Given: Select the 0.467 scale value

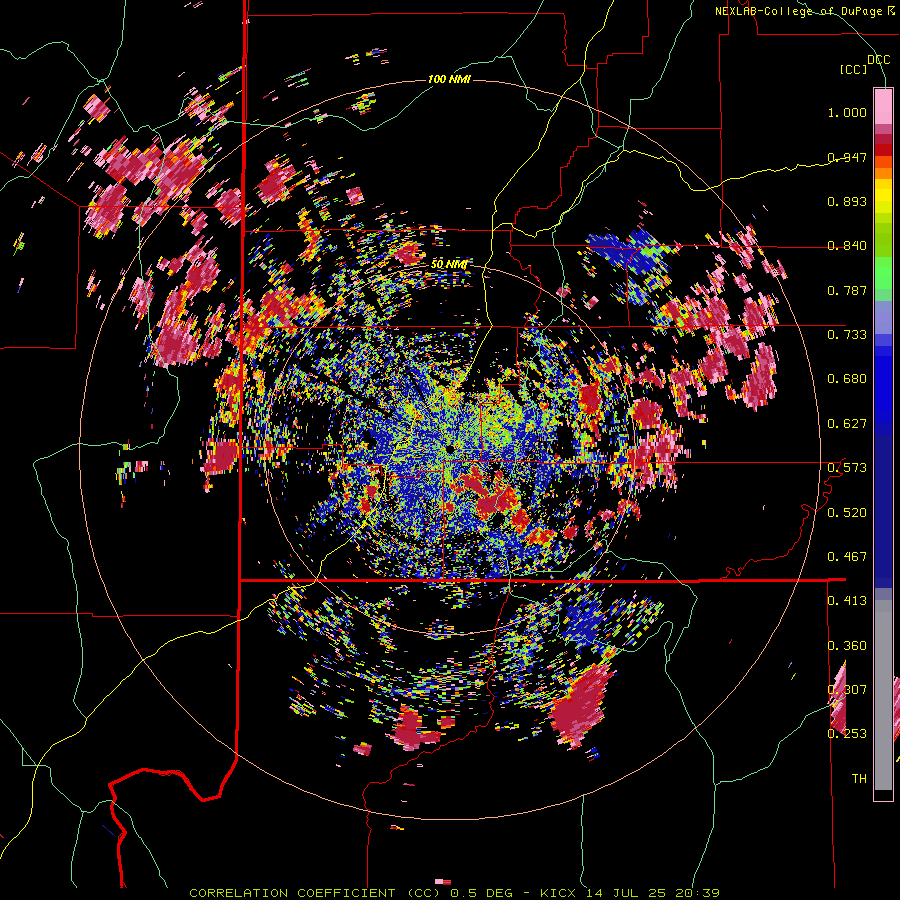Looking at the screenshot, I should [847, 557].
